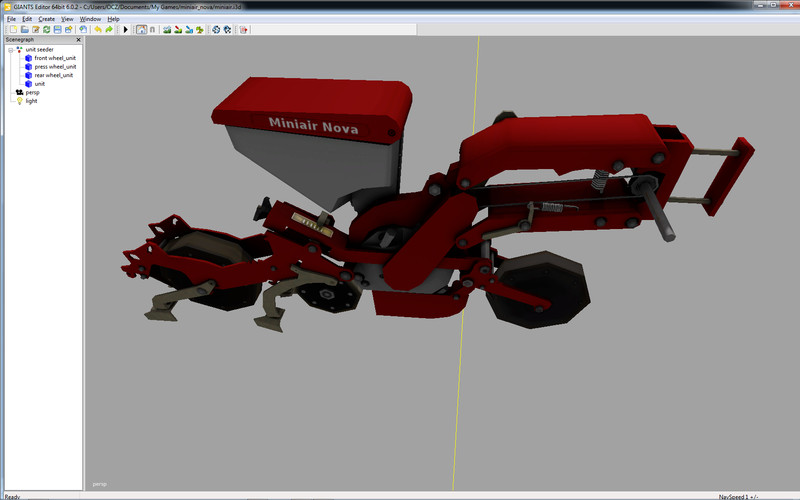Select rear wheel_unit in Scenegraph

(53, 75)
